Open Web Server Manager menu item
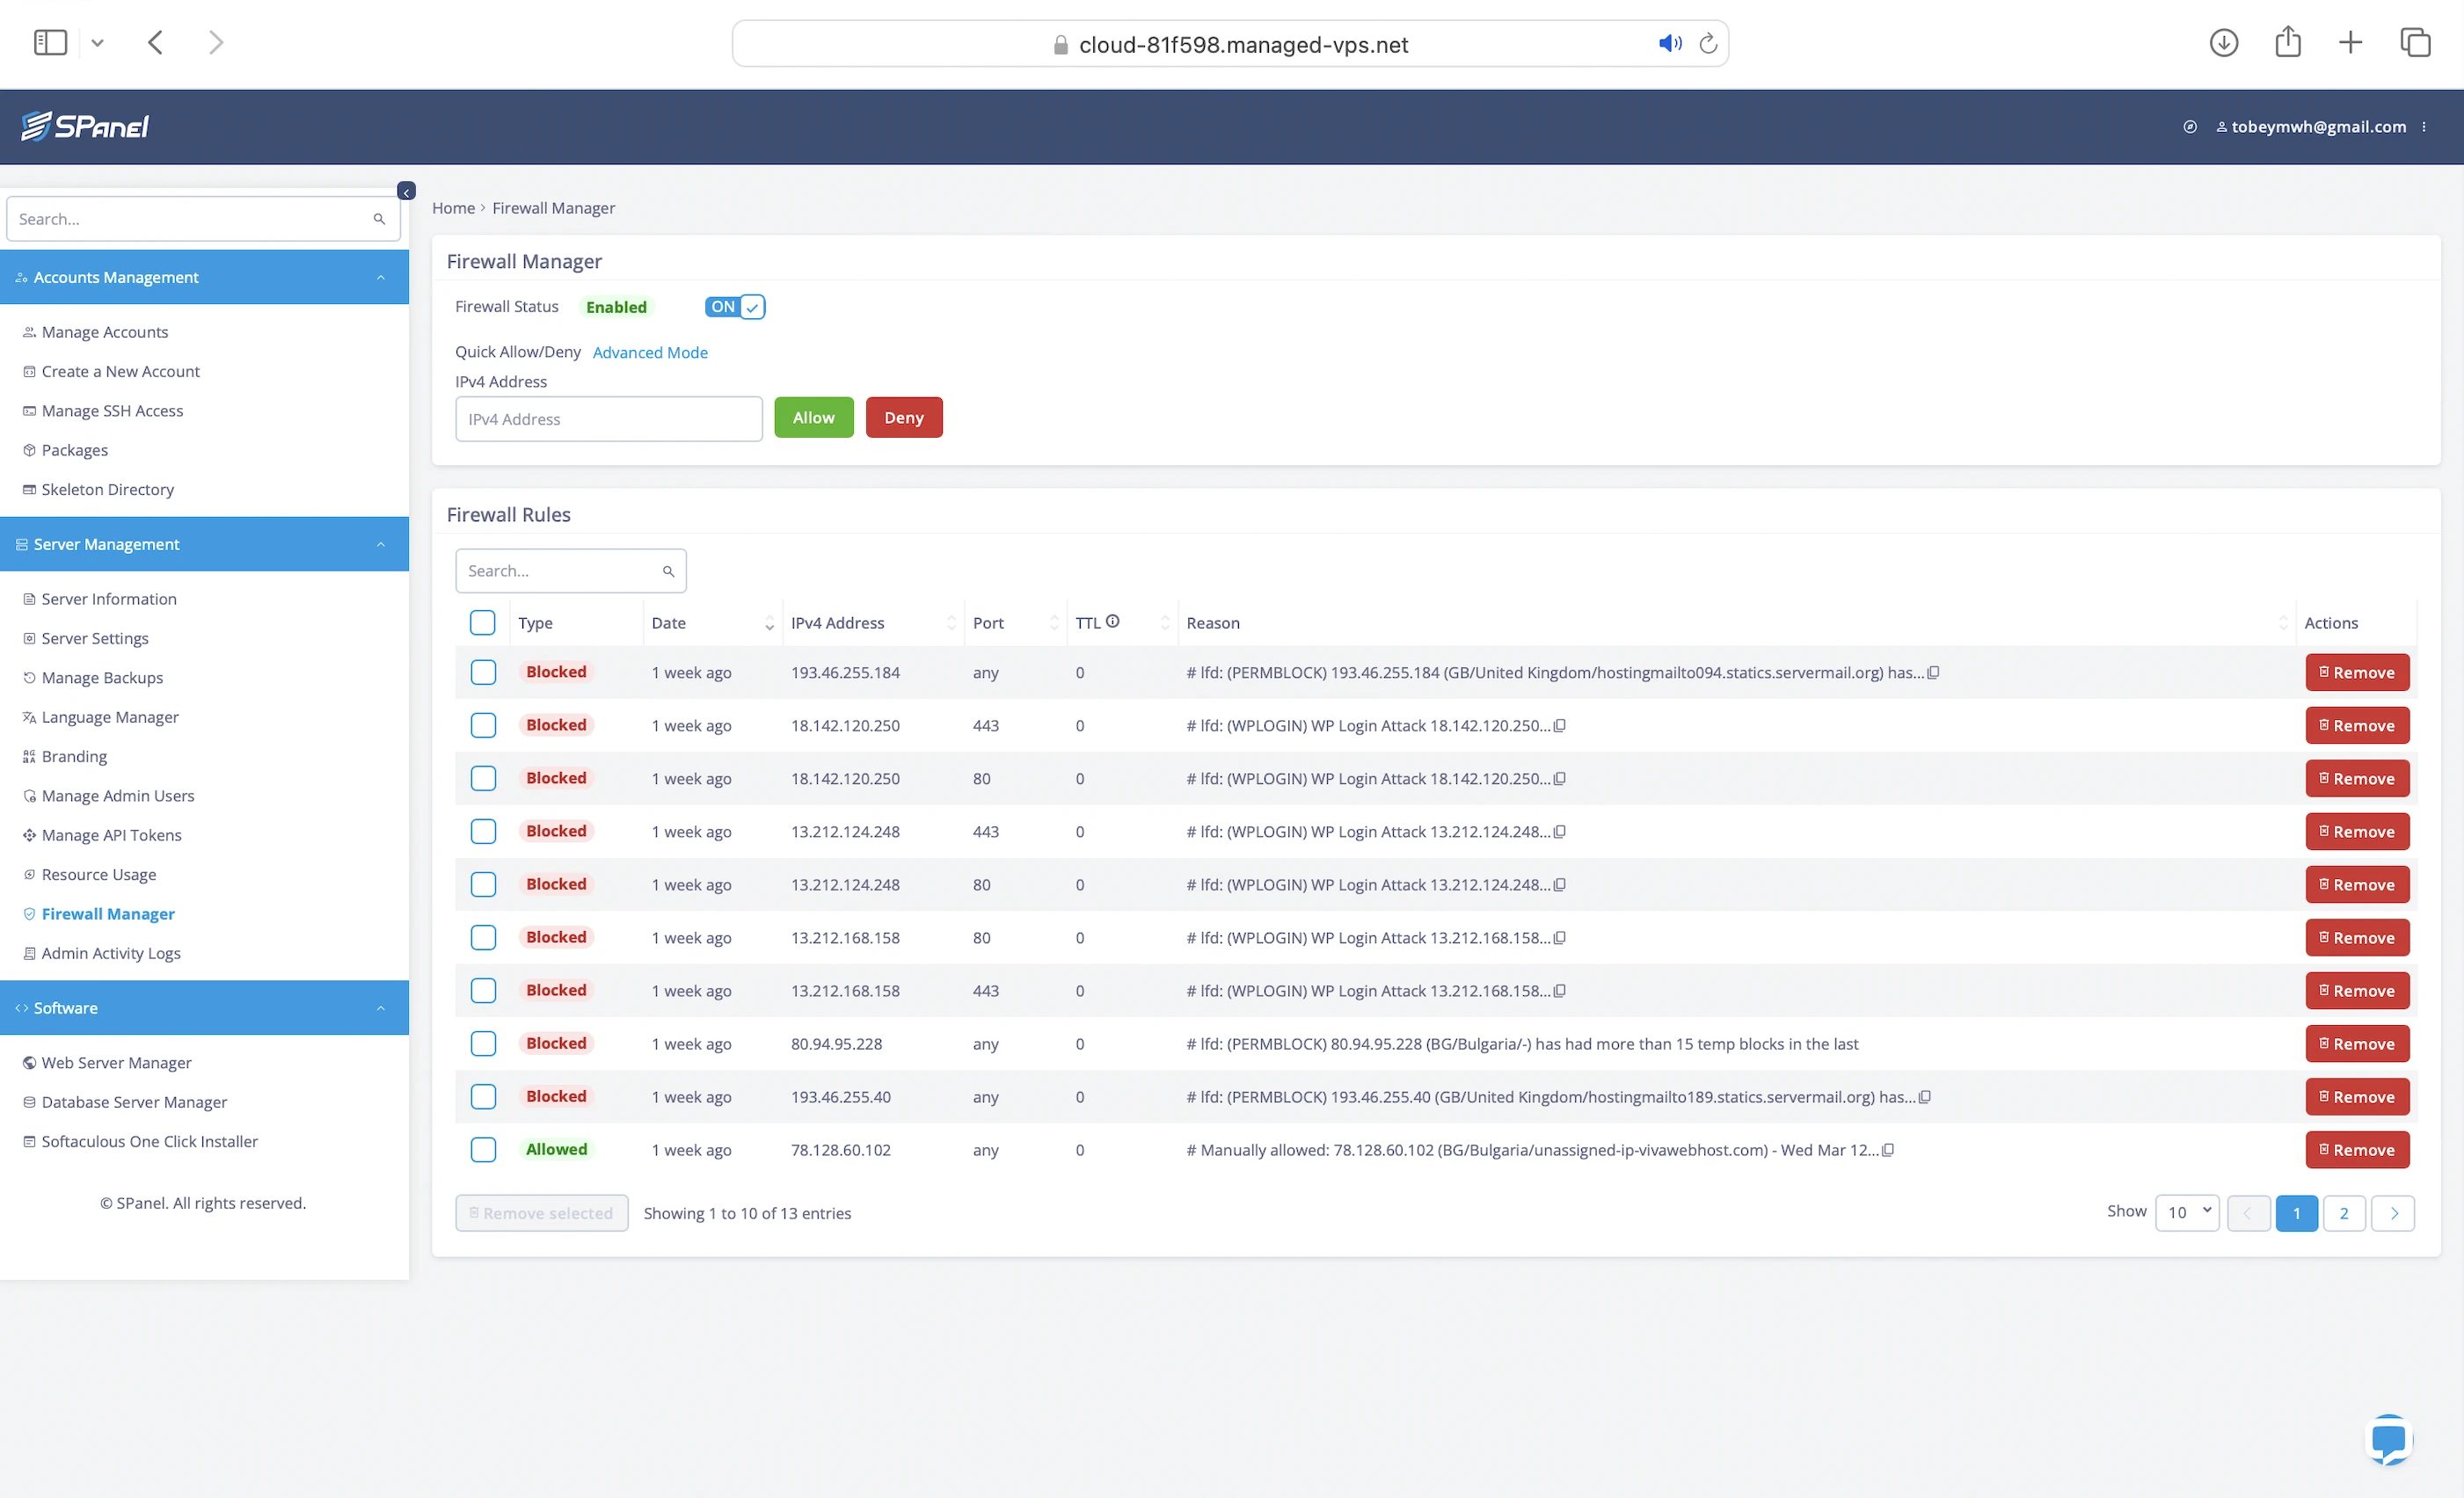This screenshot has width=2464, height=1498. point(116,1062)
